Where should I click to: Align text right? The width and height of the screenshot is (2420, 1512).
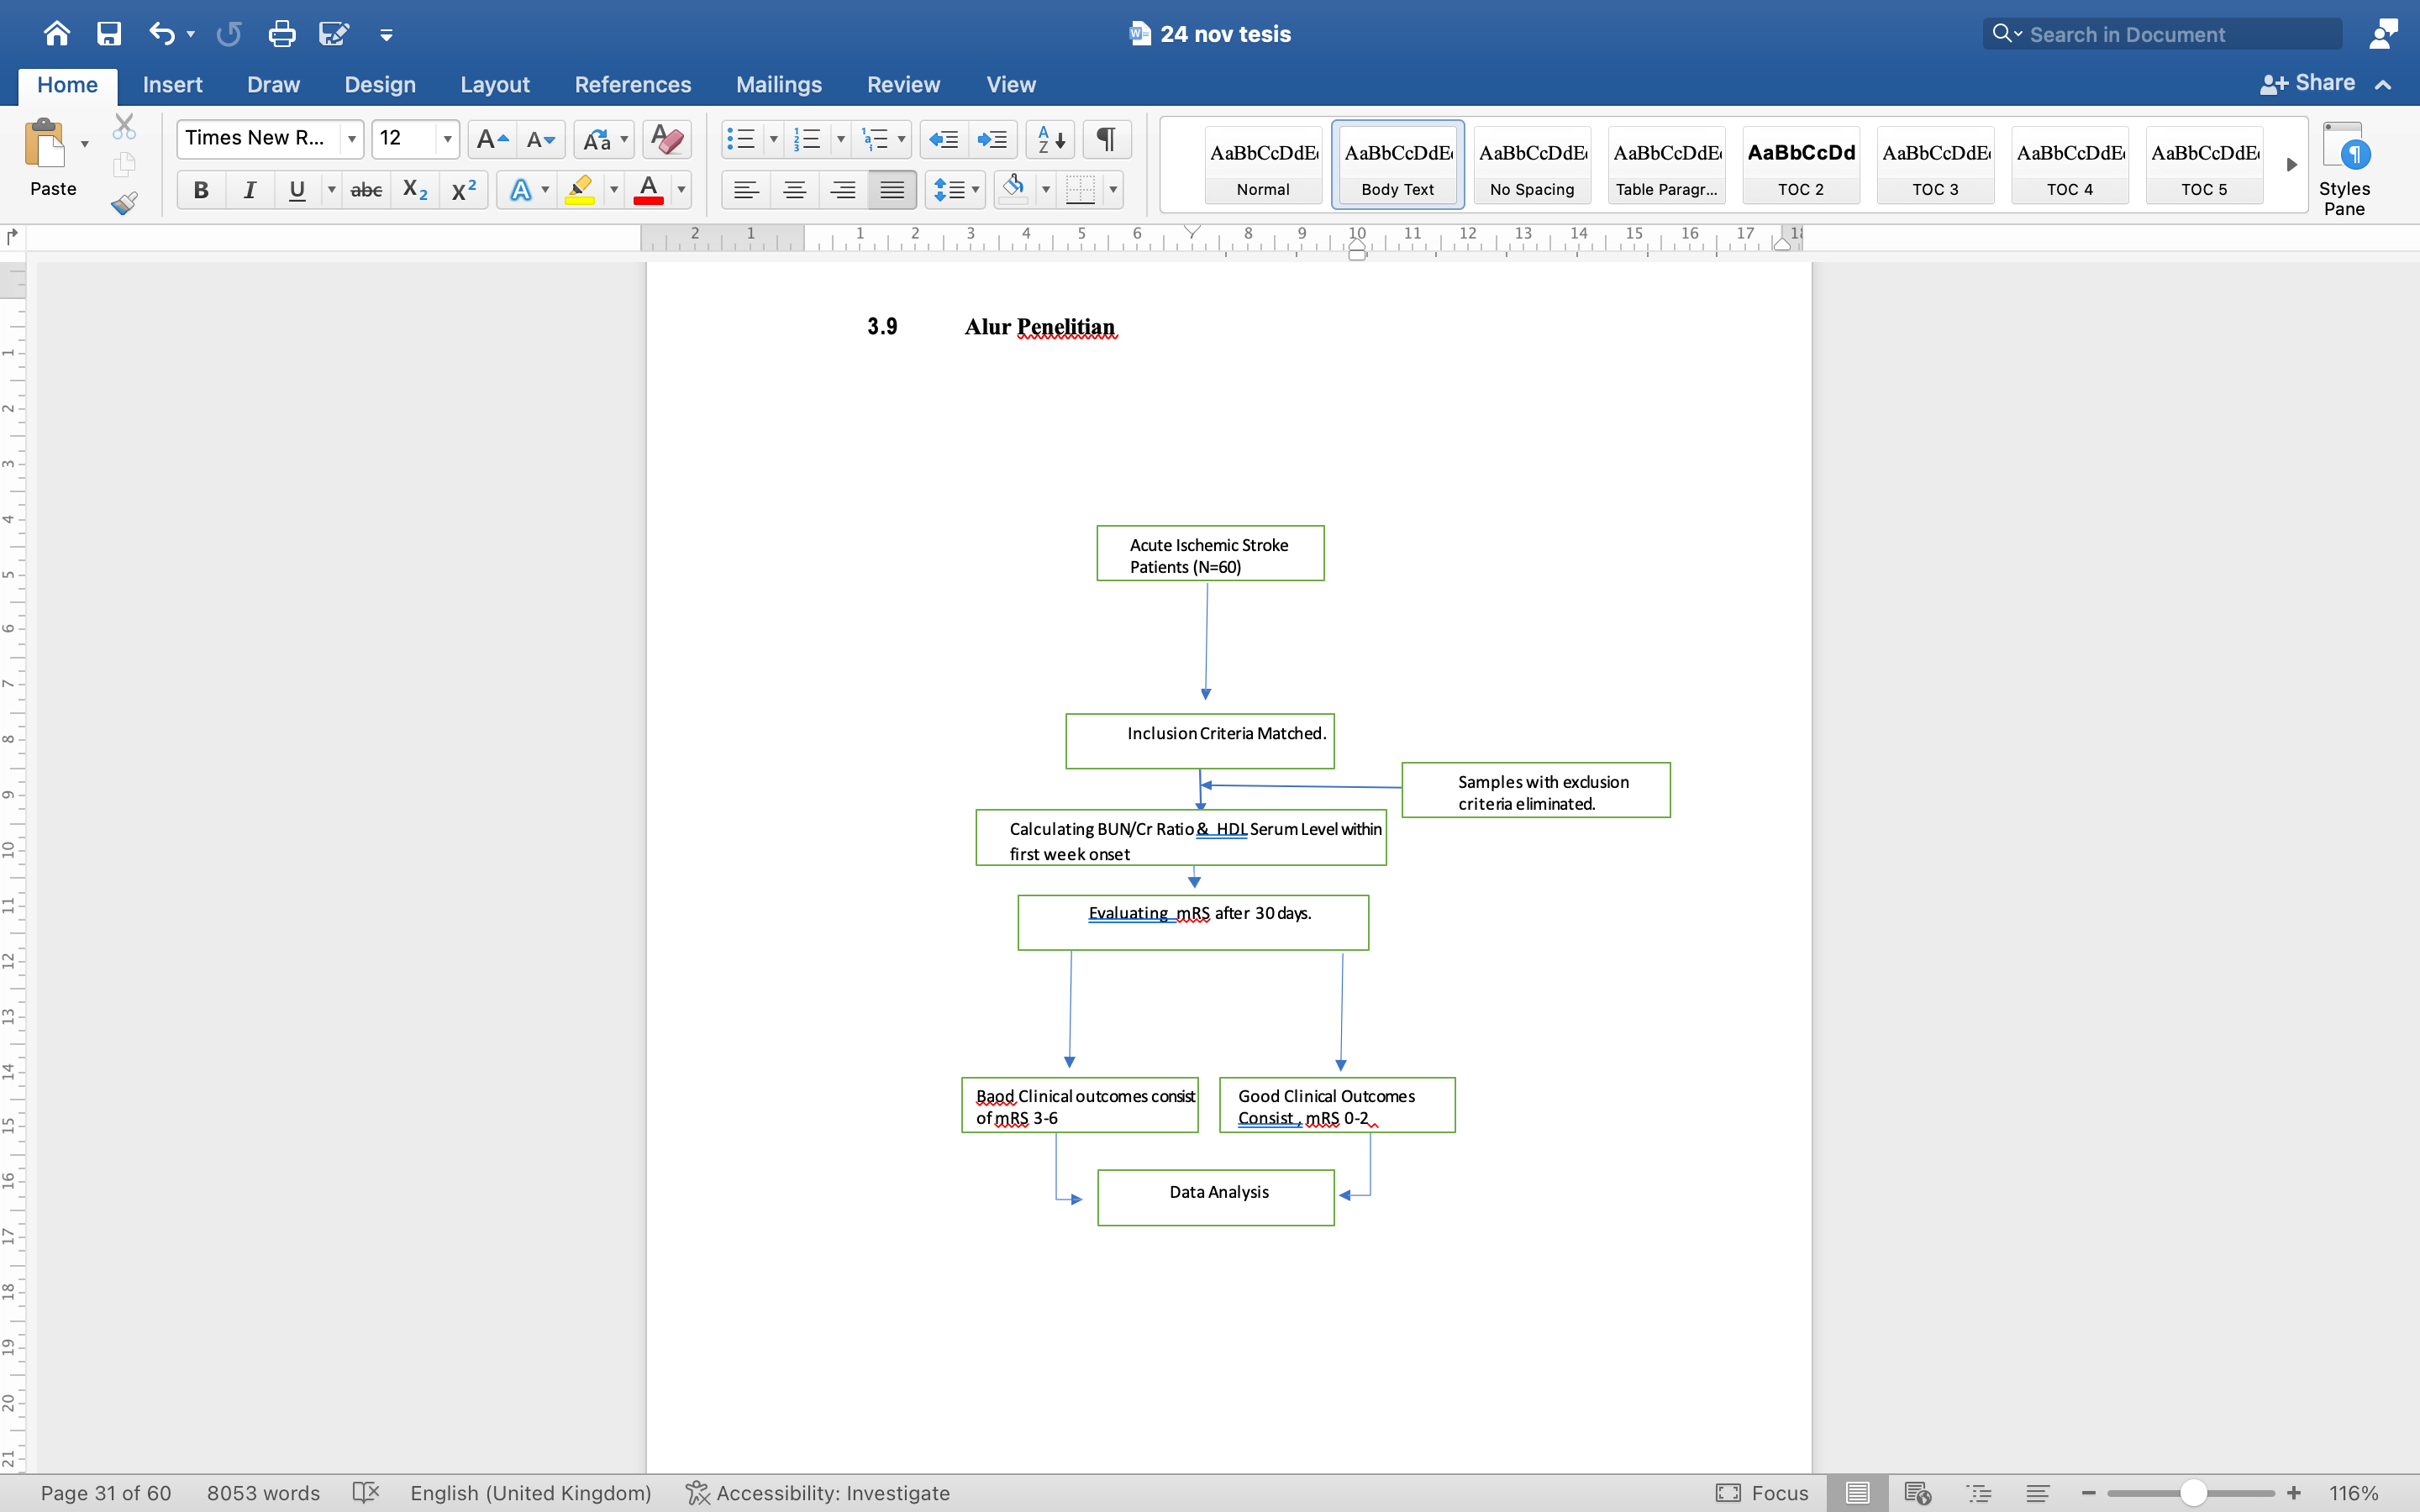[843, 189]
